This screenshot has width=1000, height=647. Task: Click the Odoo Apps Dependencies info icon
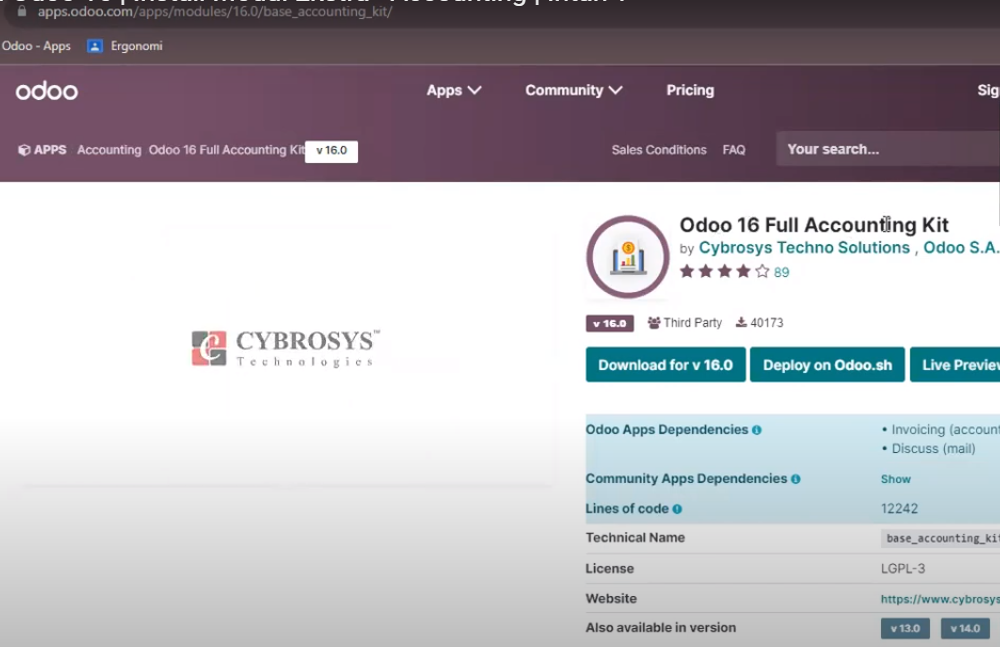(x=758, y=429)
